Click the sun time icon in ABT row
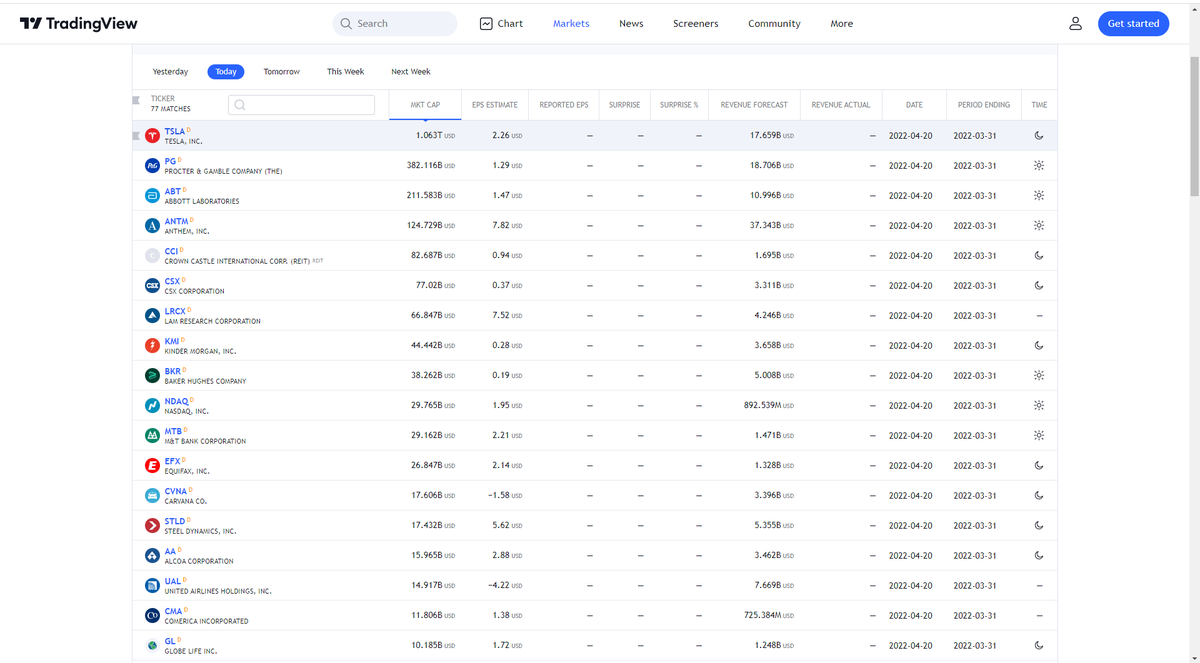Screen dimensions: 1200x663 click(1039, 195)
